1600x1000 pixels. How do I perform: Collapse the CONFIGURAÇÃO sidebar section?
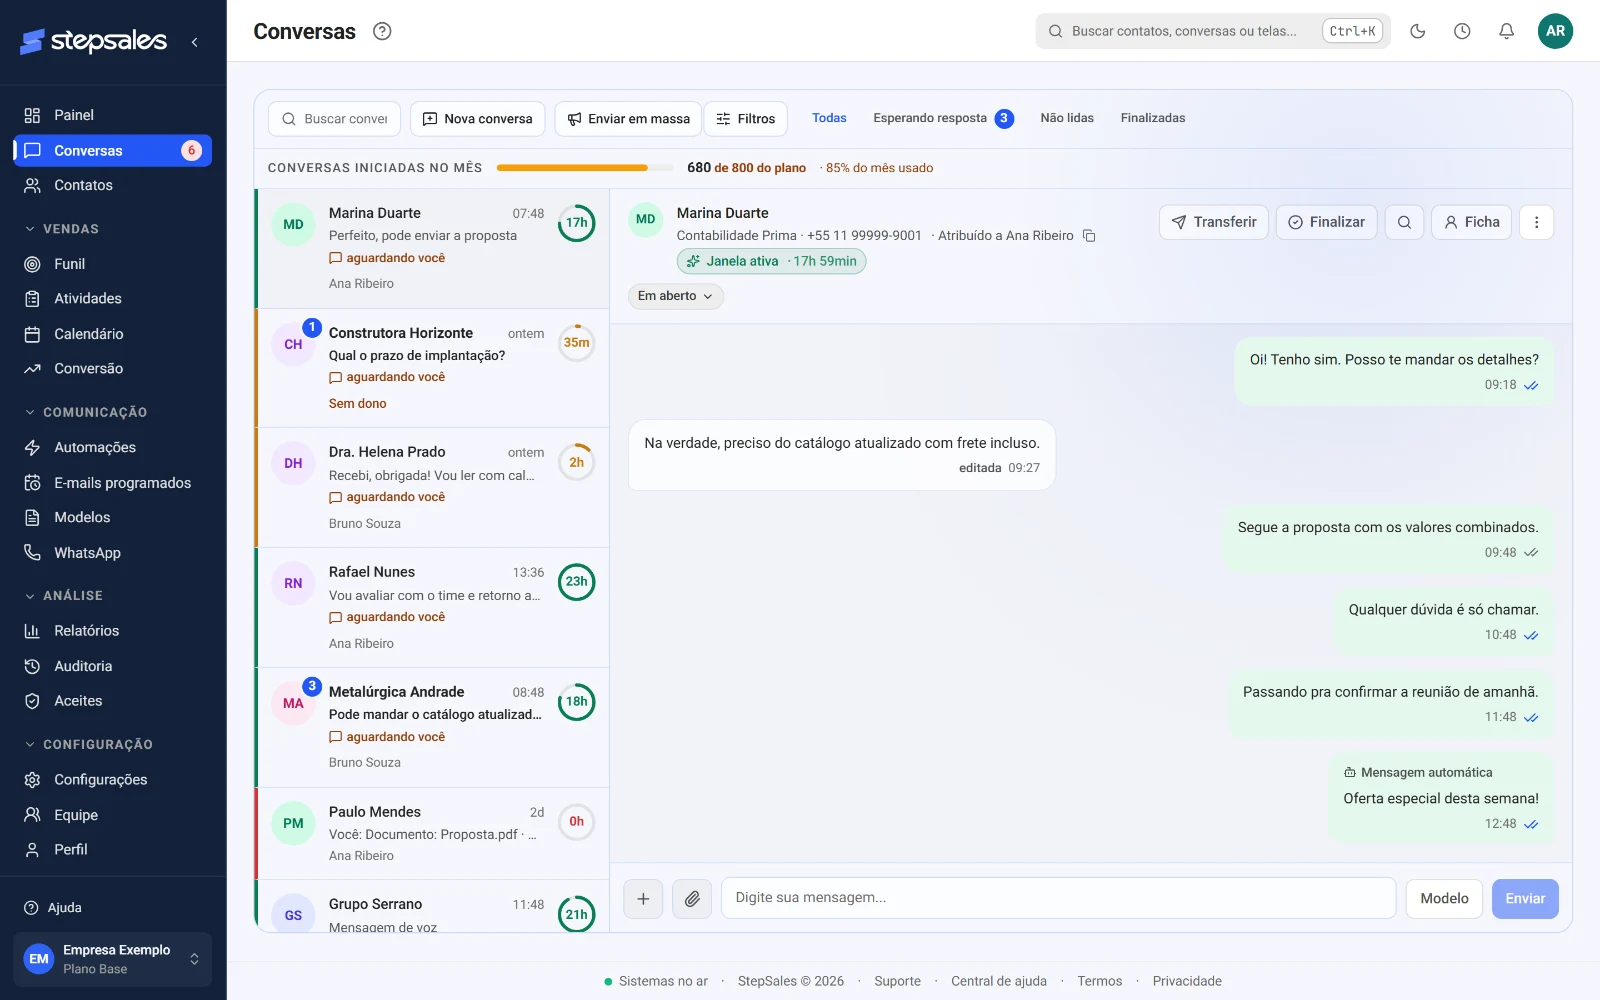pos(89,745)
